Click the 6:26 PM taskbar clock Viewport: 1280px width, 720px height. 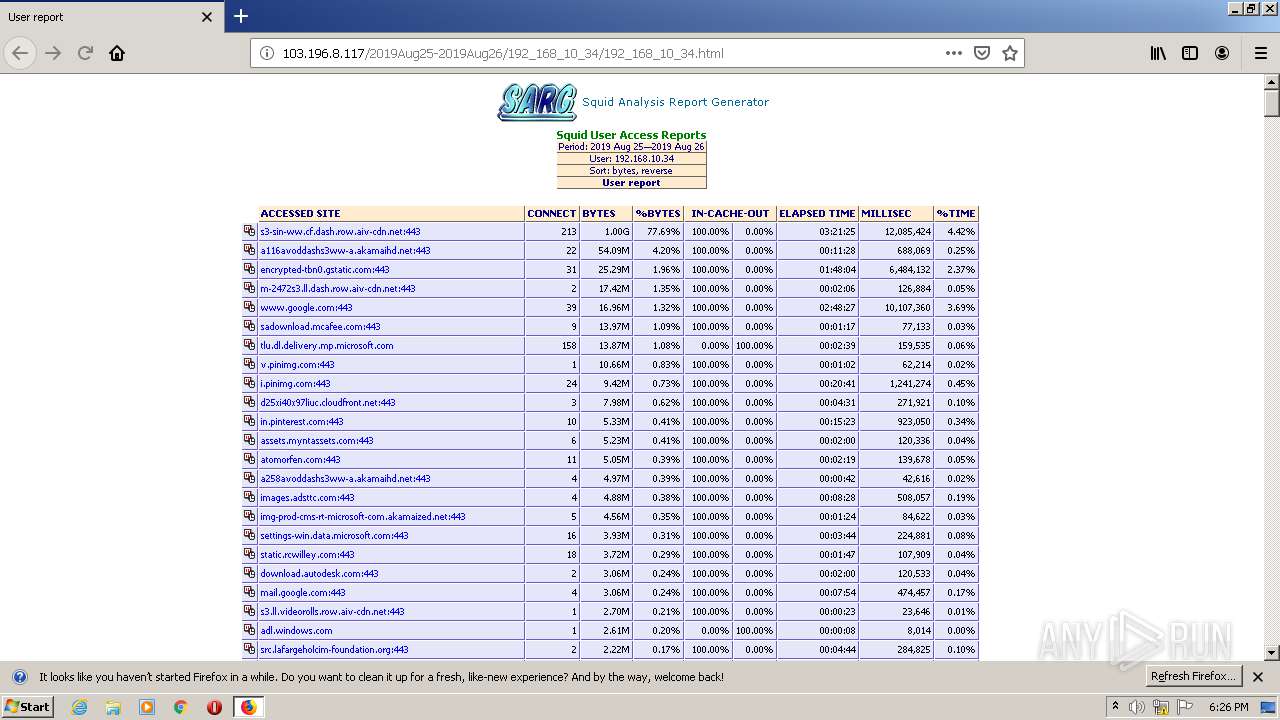(x=1228, y=707)
